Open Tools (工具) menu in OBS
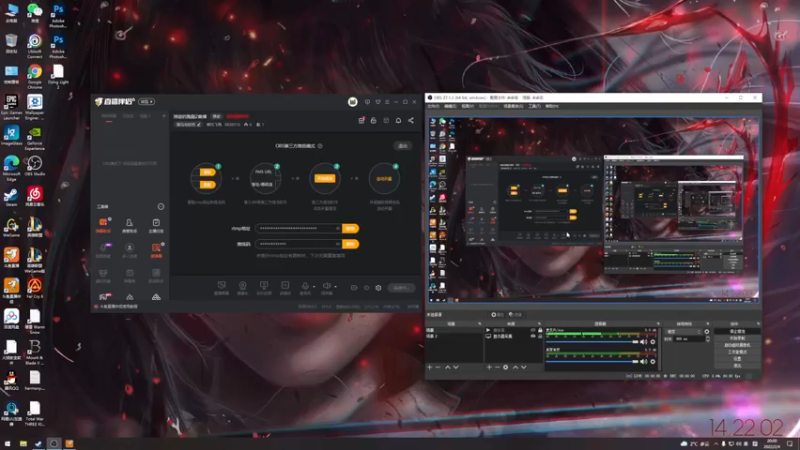 [x=534, y=106]
